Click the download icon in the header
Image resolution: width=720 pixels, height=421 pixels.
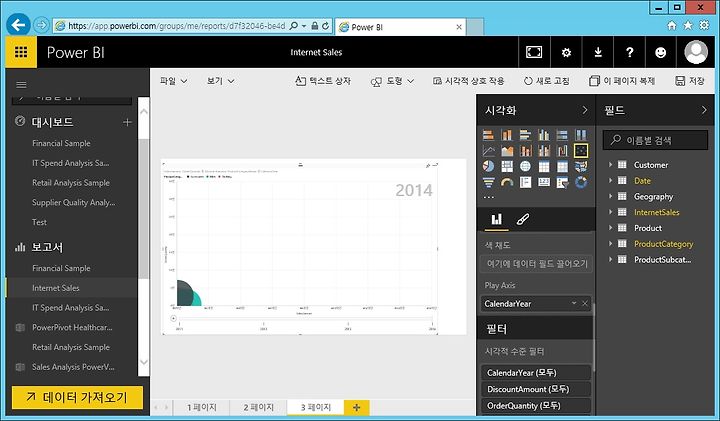click(x=598, y=52)
